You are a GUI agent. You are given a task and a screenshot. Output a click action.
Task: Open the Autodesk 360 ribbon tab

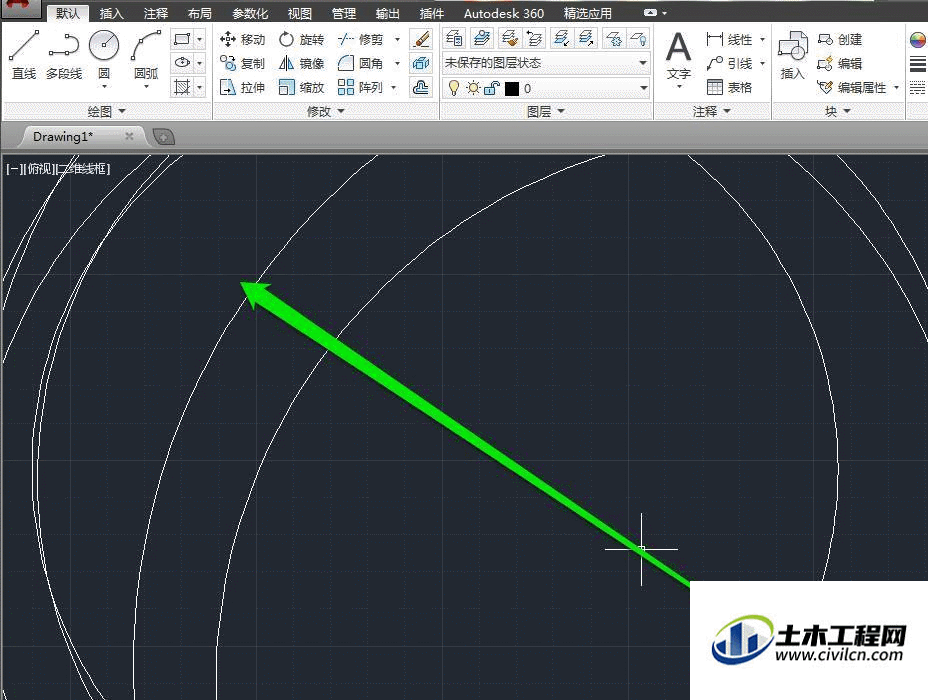[x=504, y=13]
